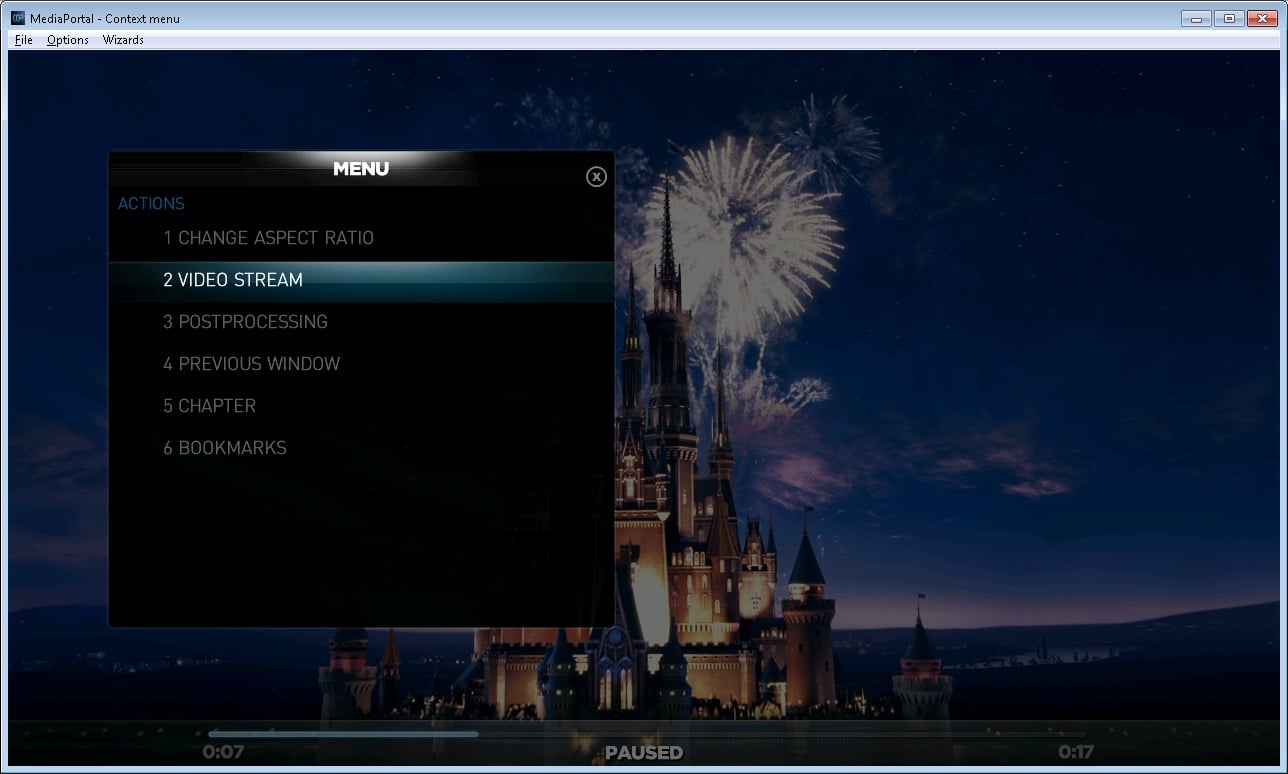Image resolution: width=1288 pixels, height=774 pixels.
Task: Open the Chapter option
Action: (x=209, y=406)
